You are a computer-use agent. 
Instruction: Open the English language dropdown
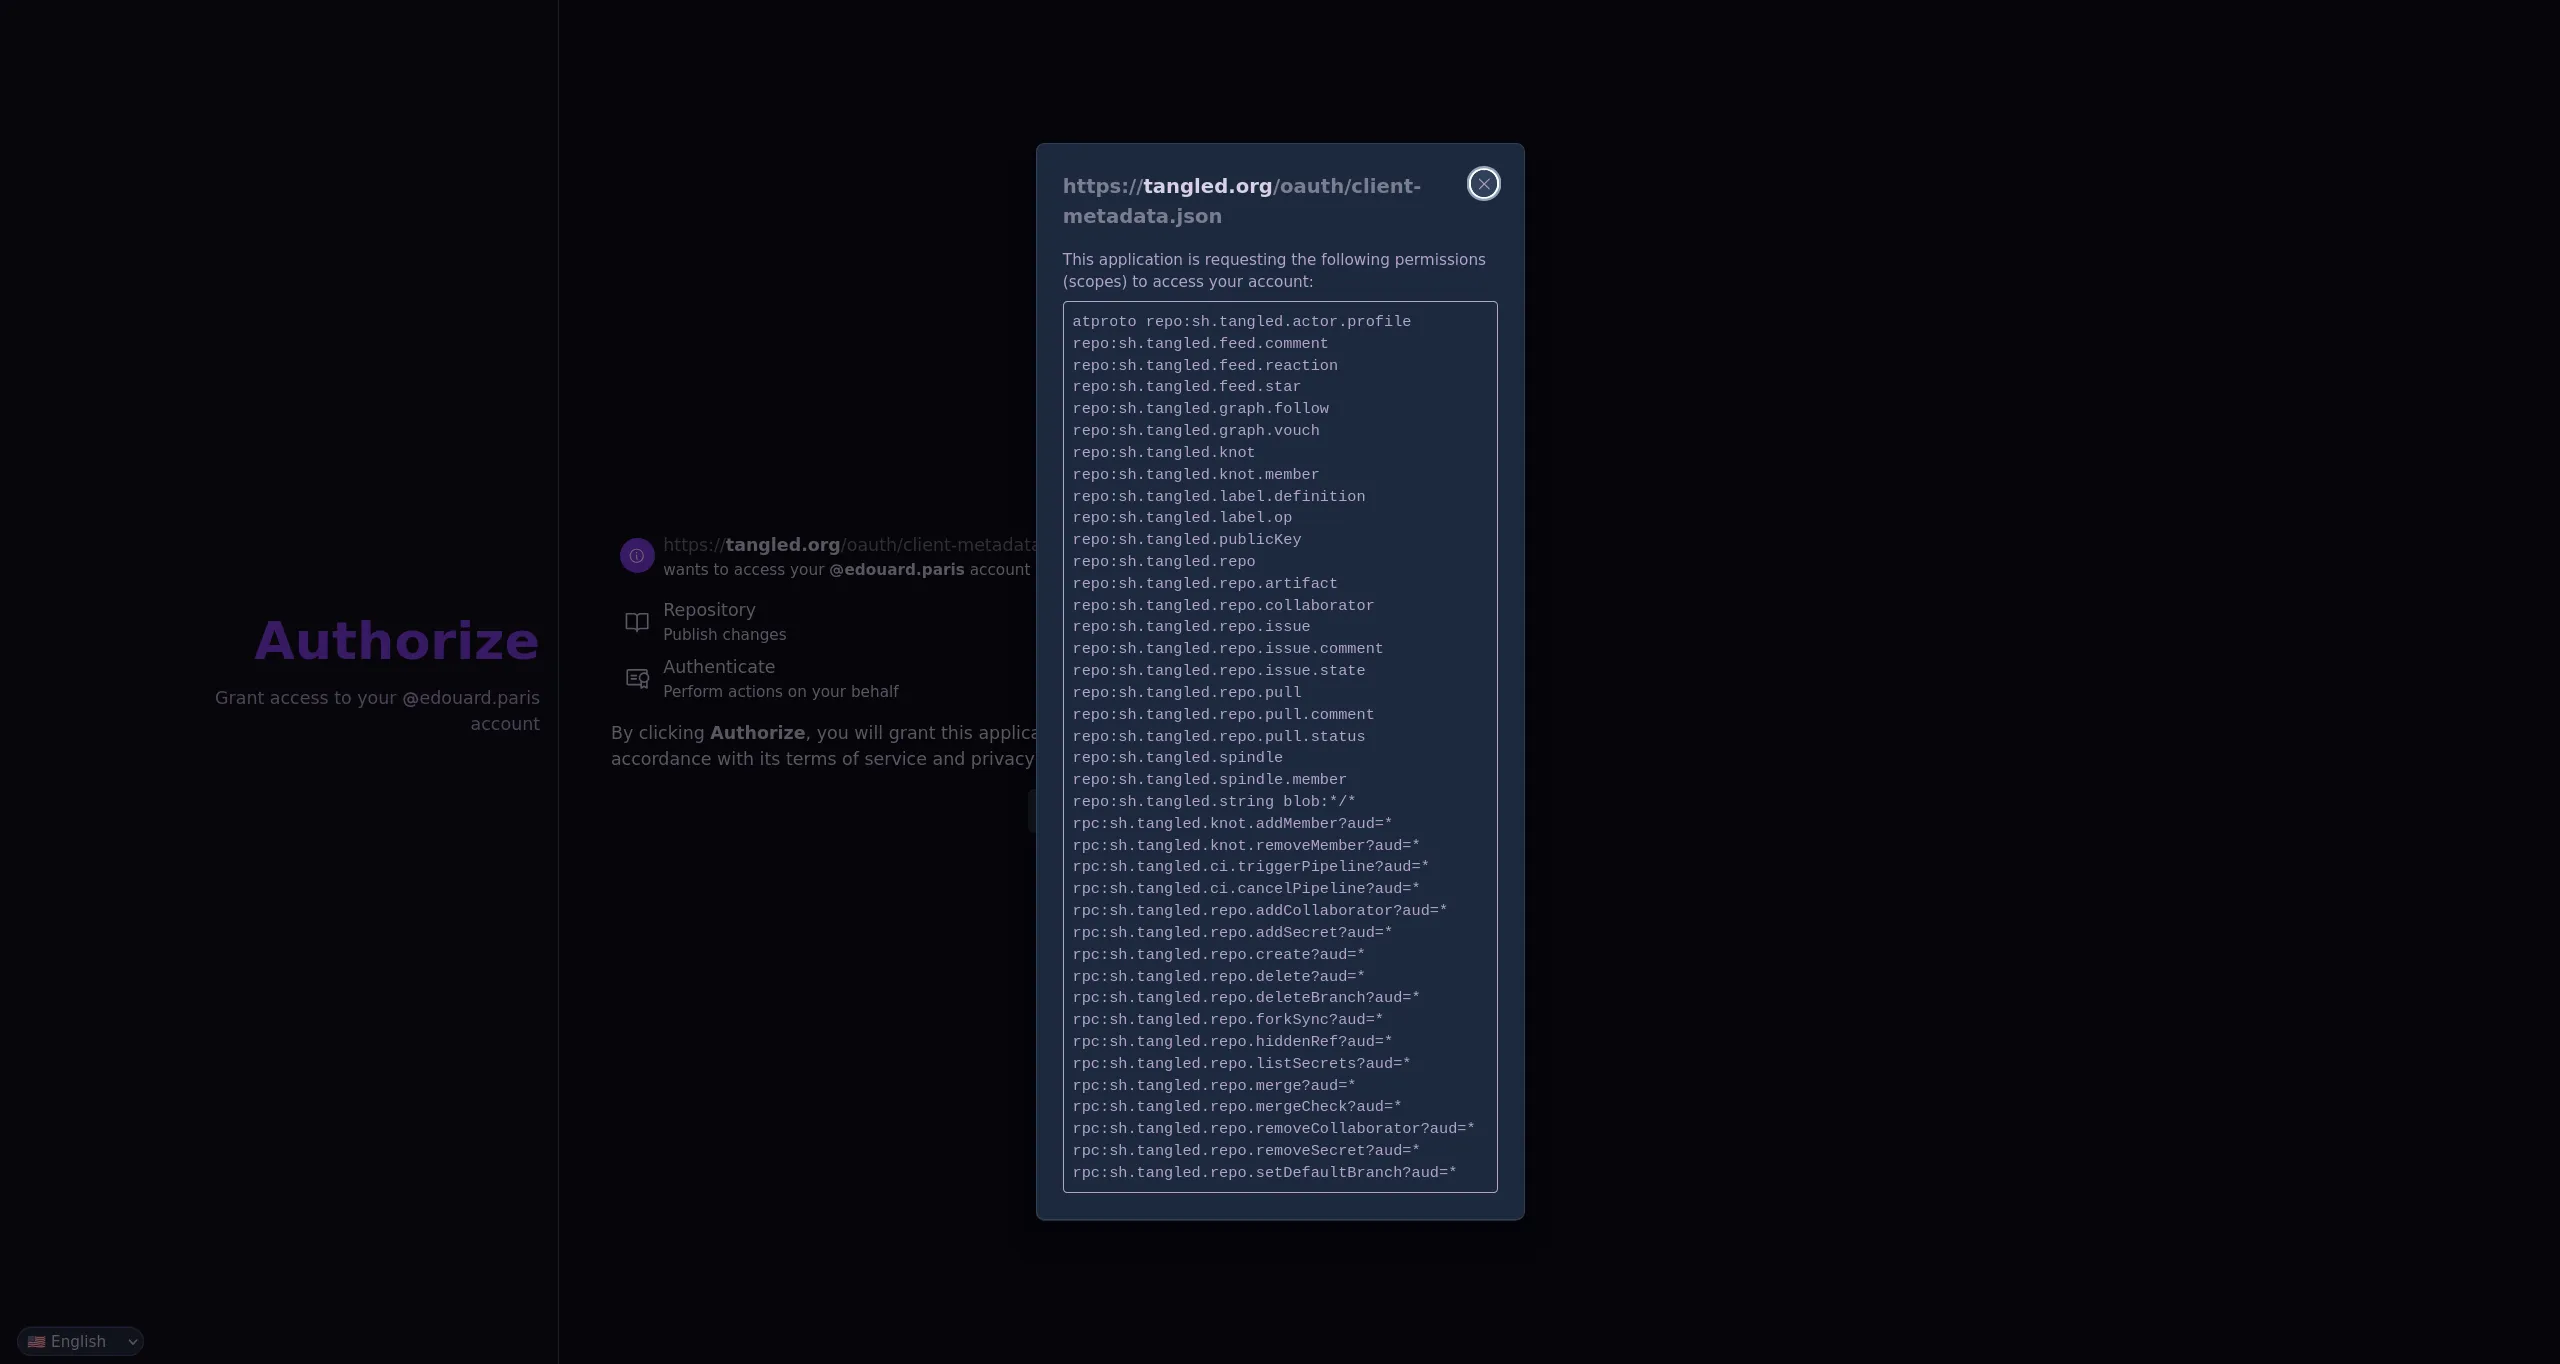[x=80, y=1341]
